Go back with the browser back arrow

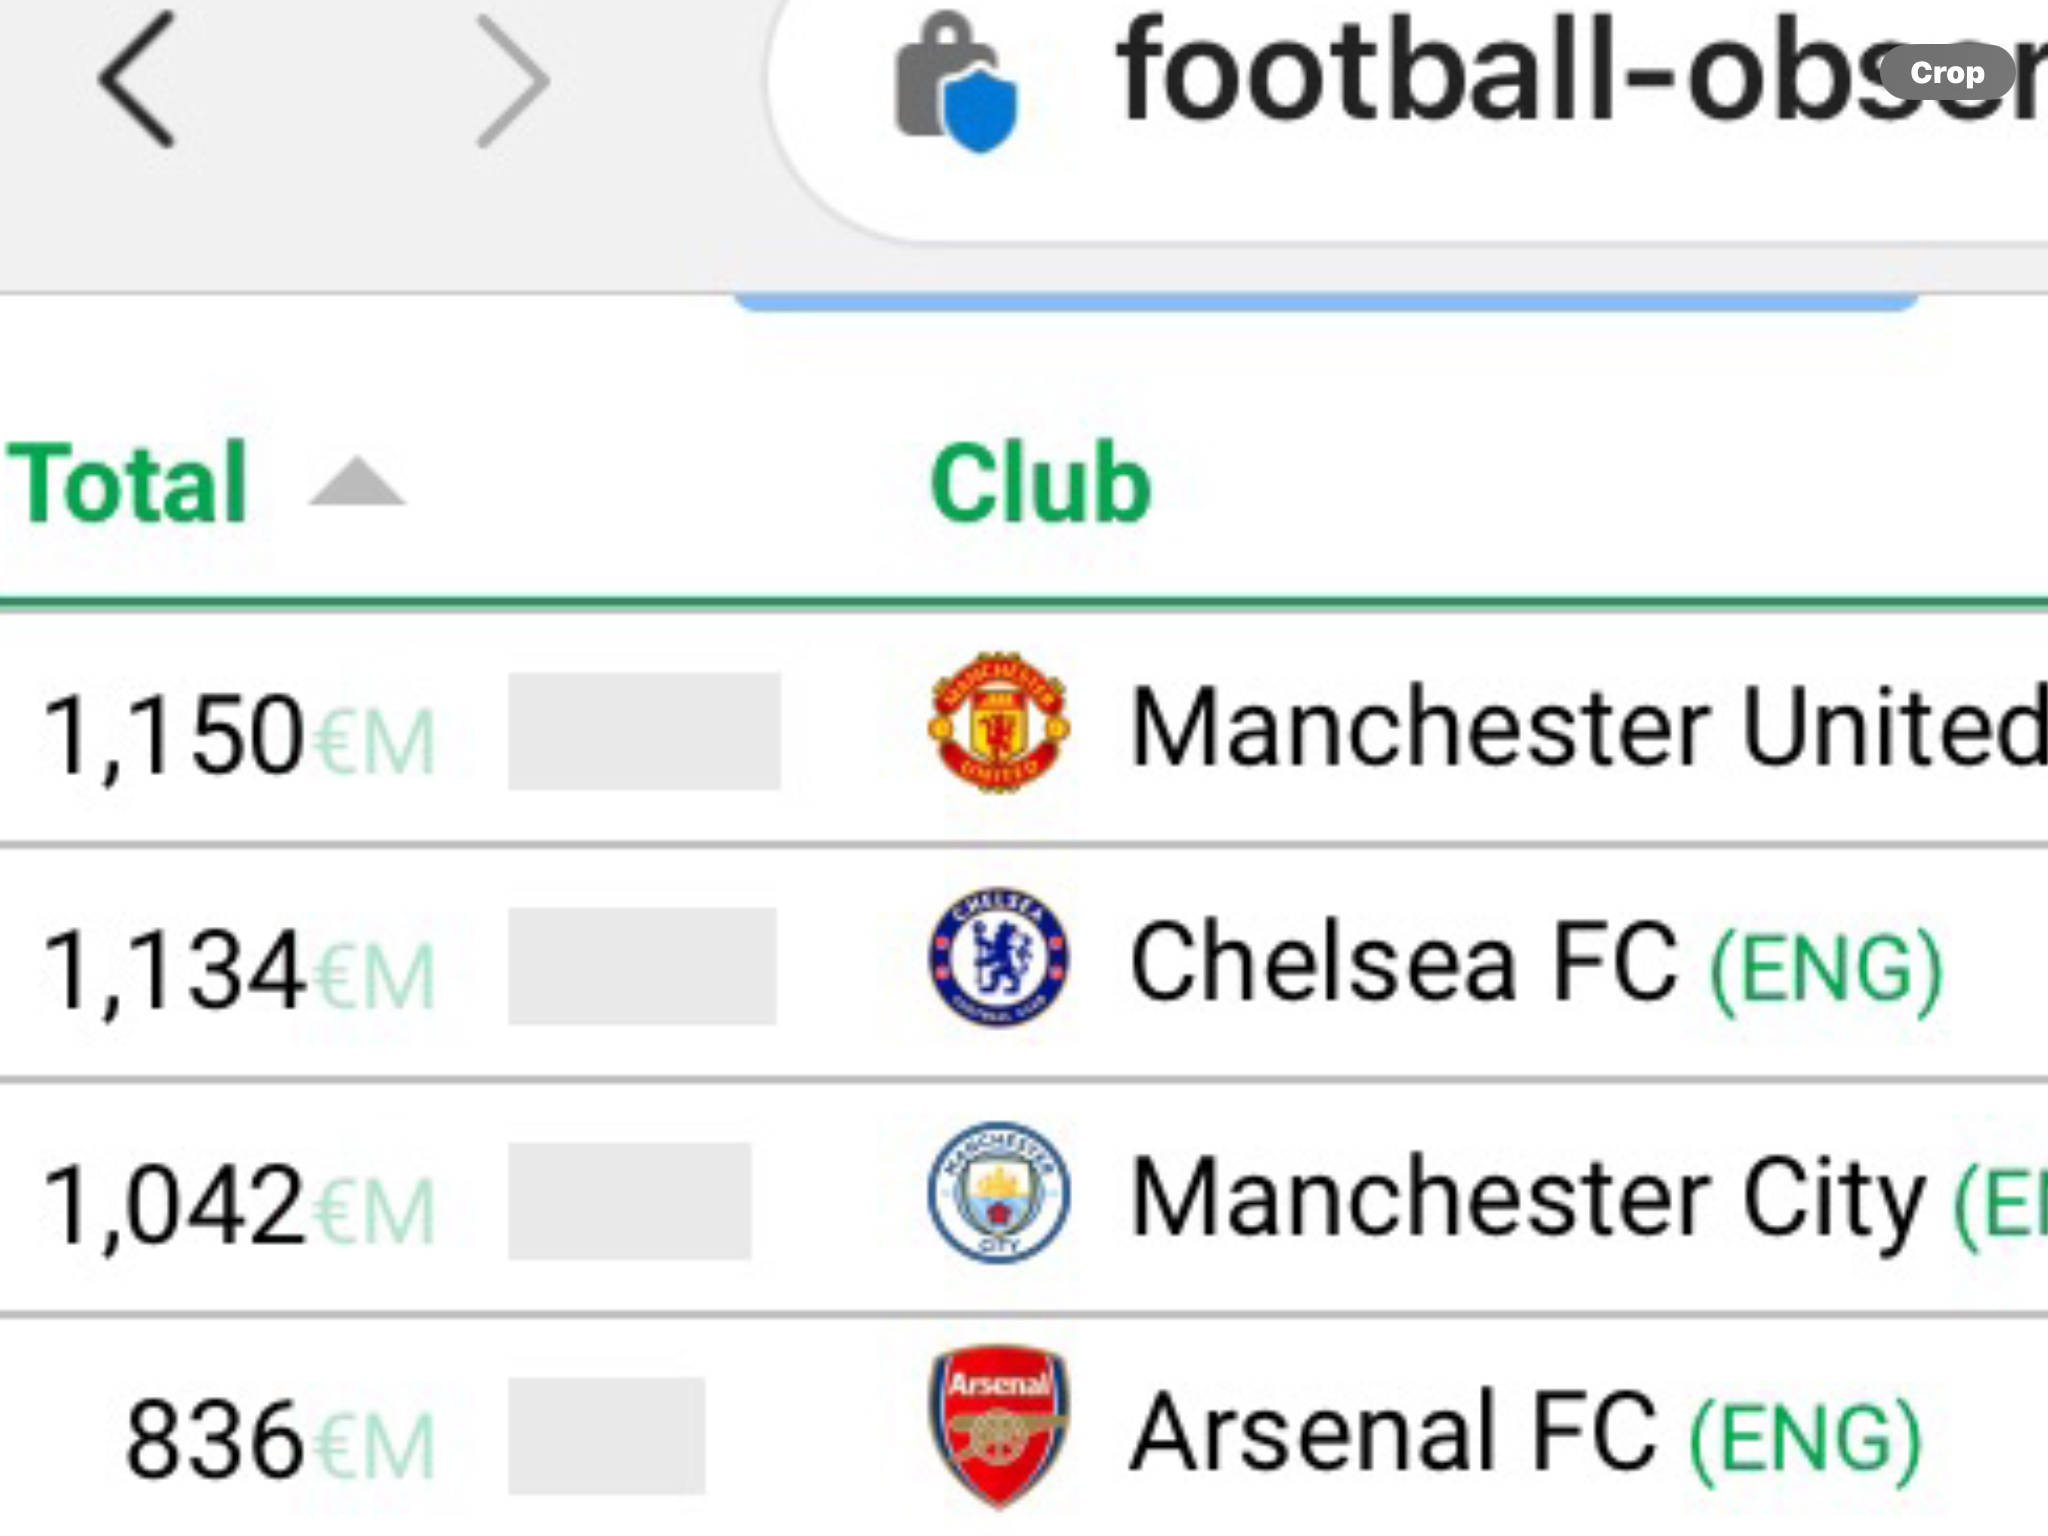click(x=137, y=80)
